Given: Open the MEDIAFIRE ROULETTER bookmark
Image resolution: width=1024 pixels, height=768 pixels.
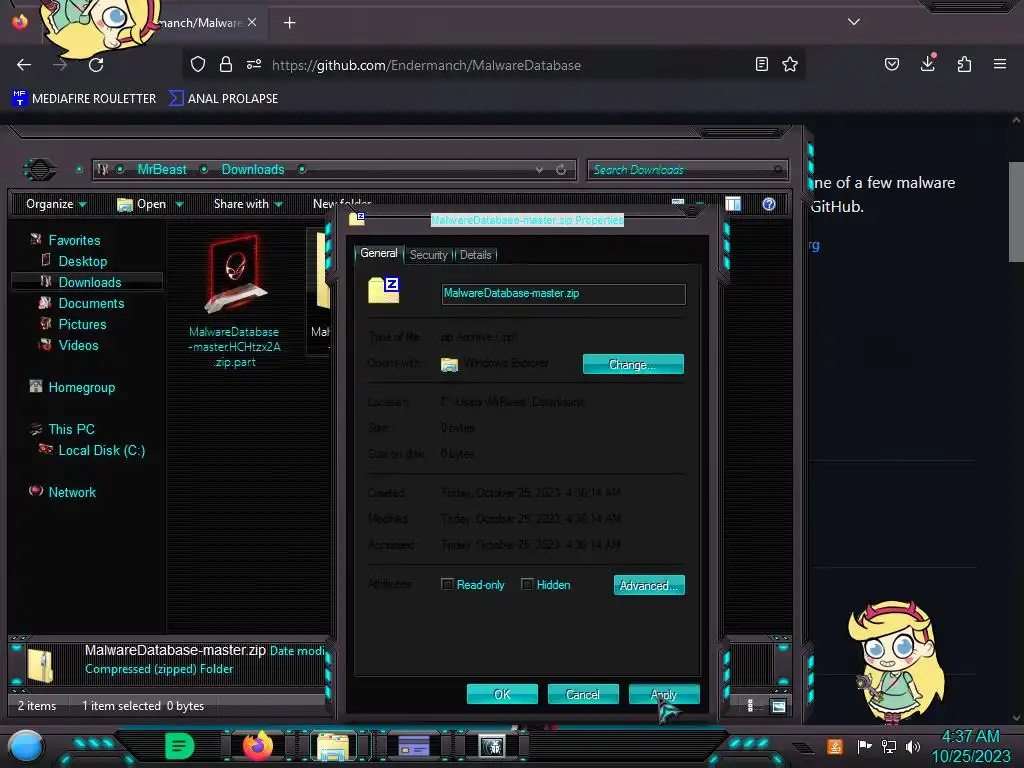Looking at the screenshot, I should point(84,99).
